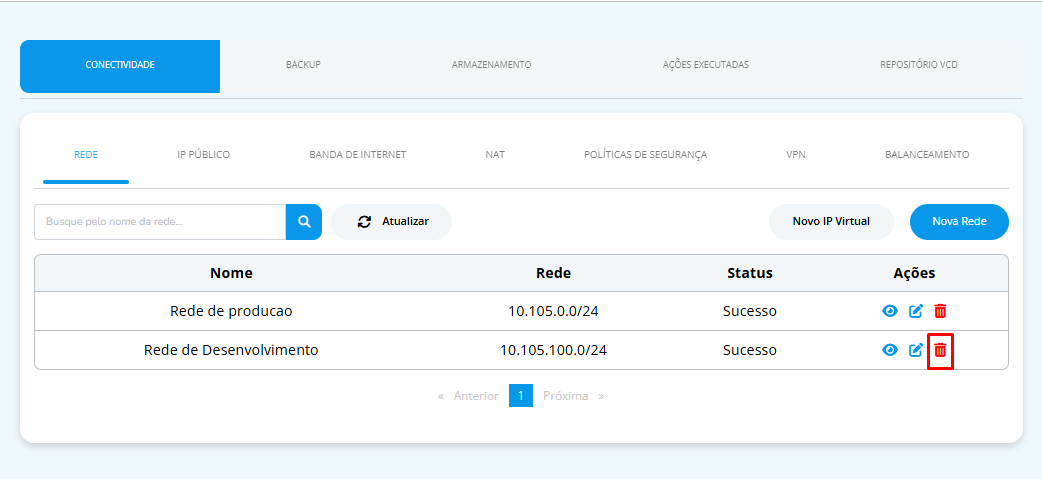Open the Ações Executadas tab
This screenshot has height=479, width=1042.
706,65
